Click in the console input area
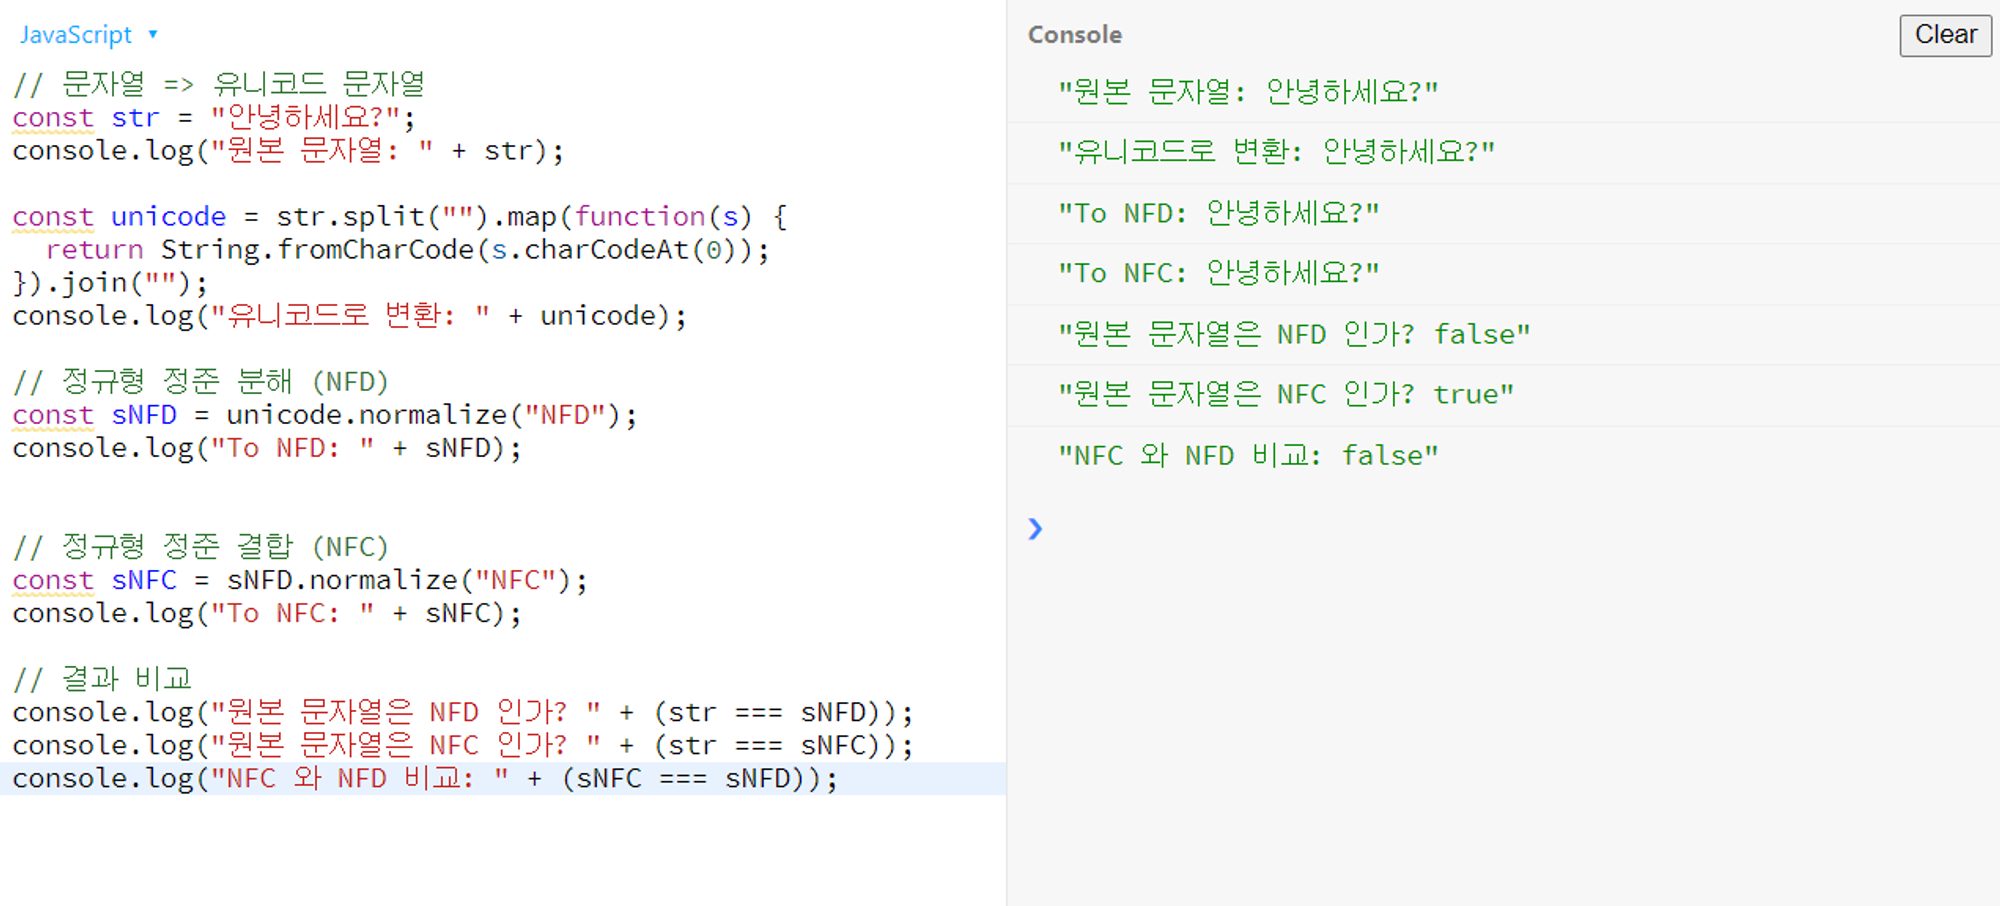The image size is (2000, 906). [1520, 528]
